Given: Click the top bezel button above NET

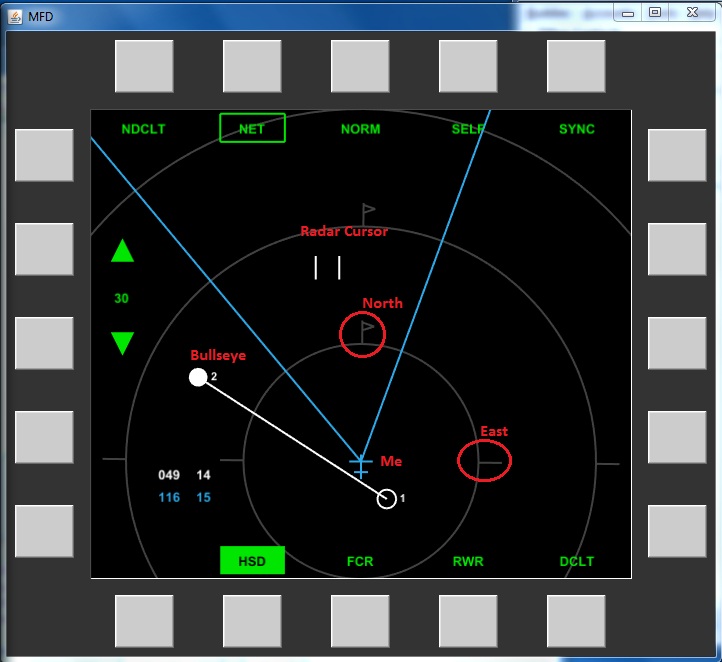Looking at the screenshot, I should 252,66.
